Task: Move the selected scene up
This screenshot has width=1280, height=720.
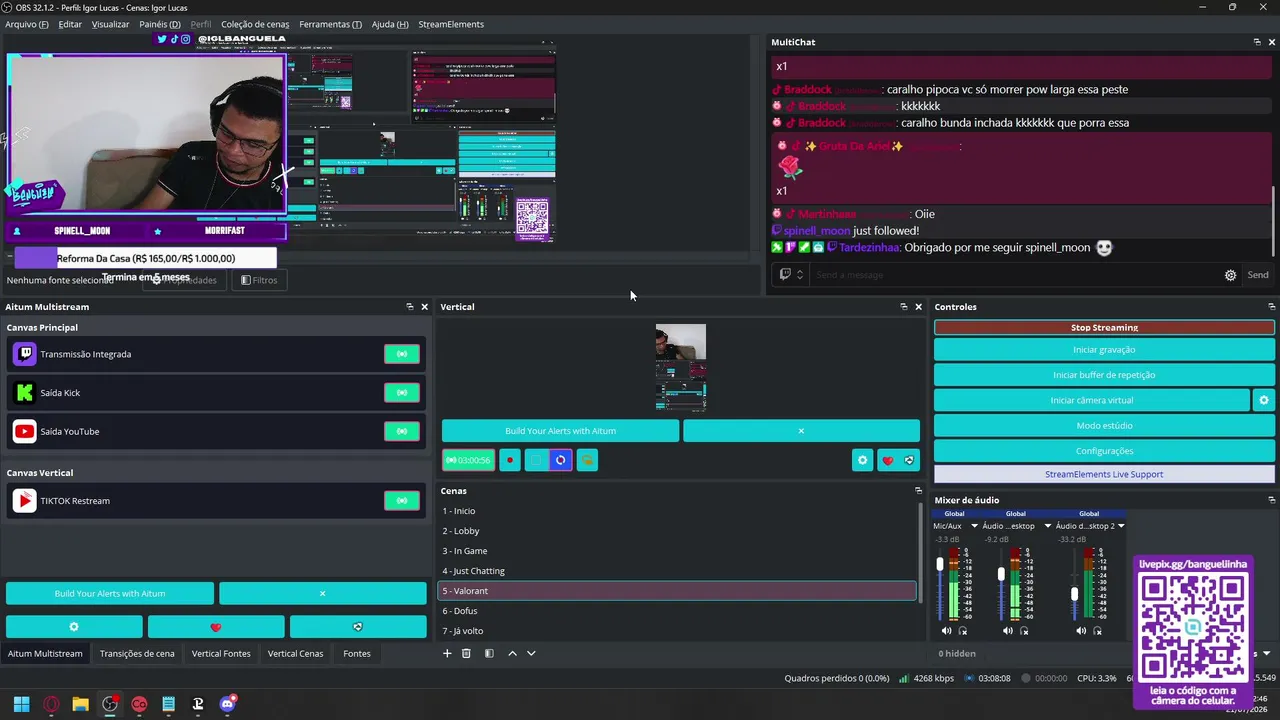Action: pos(512,653)
